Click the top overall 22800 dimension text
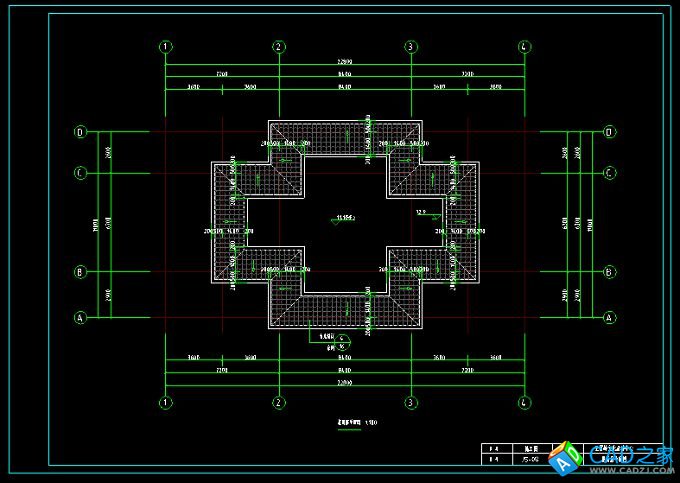 tap(344, 63)
